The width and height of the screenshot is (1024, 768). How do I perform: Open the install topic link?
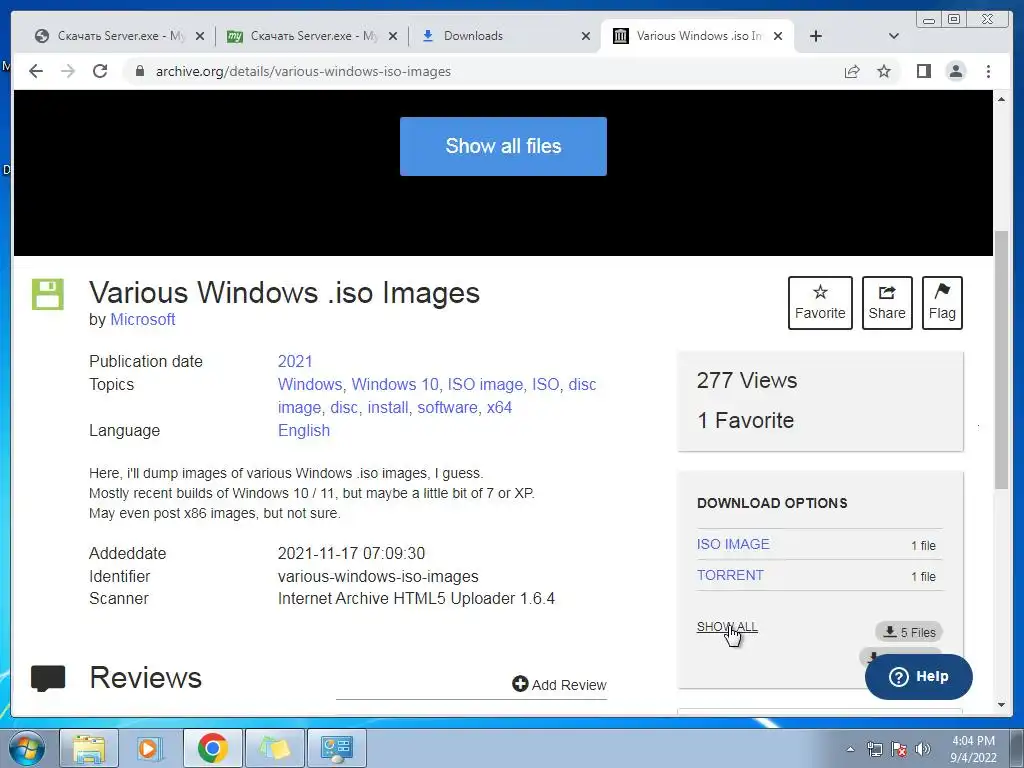pos(388,408)
